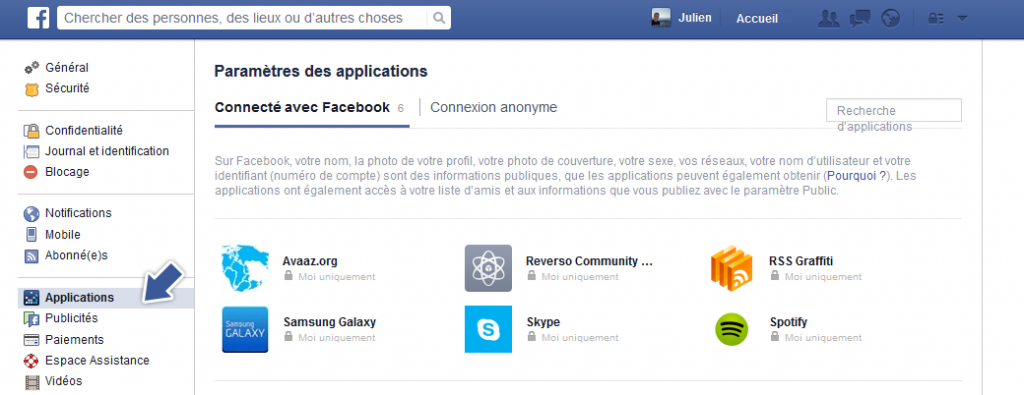Open Confidentialité settings in sidebar
This screenshot has width=1024, height=395.
tap(84, 131)
